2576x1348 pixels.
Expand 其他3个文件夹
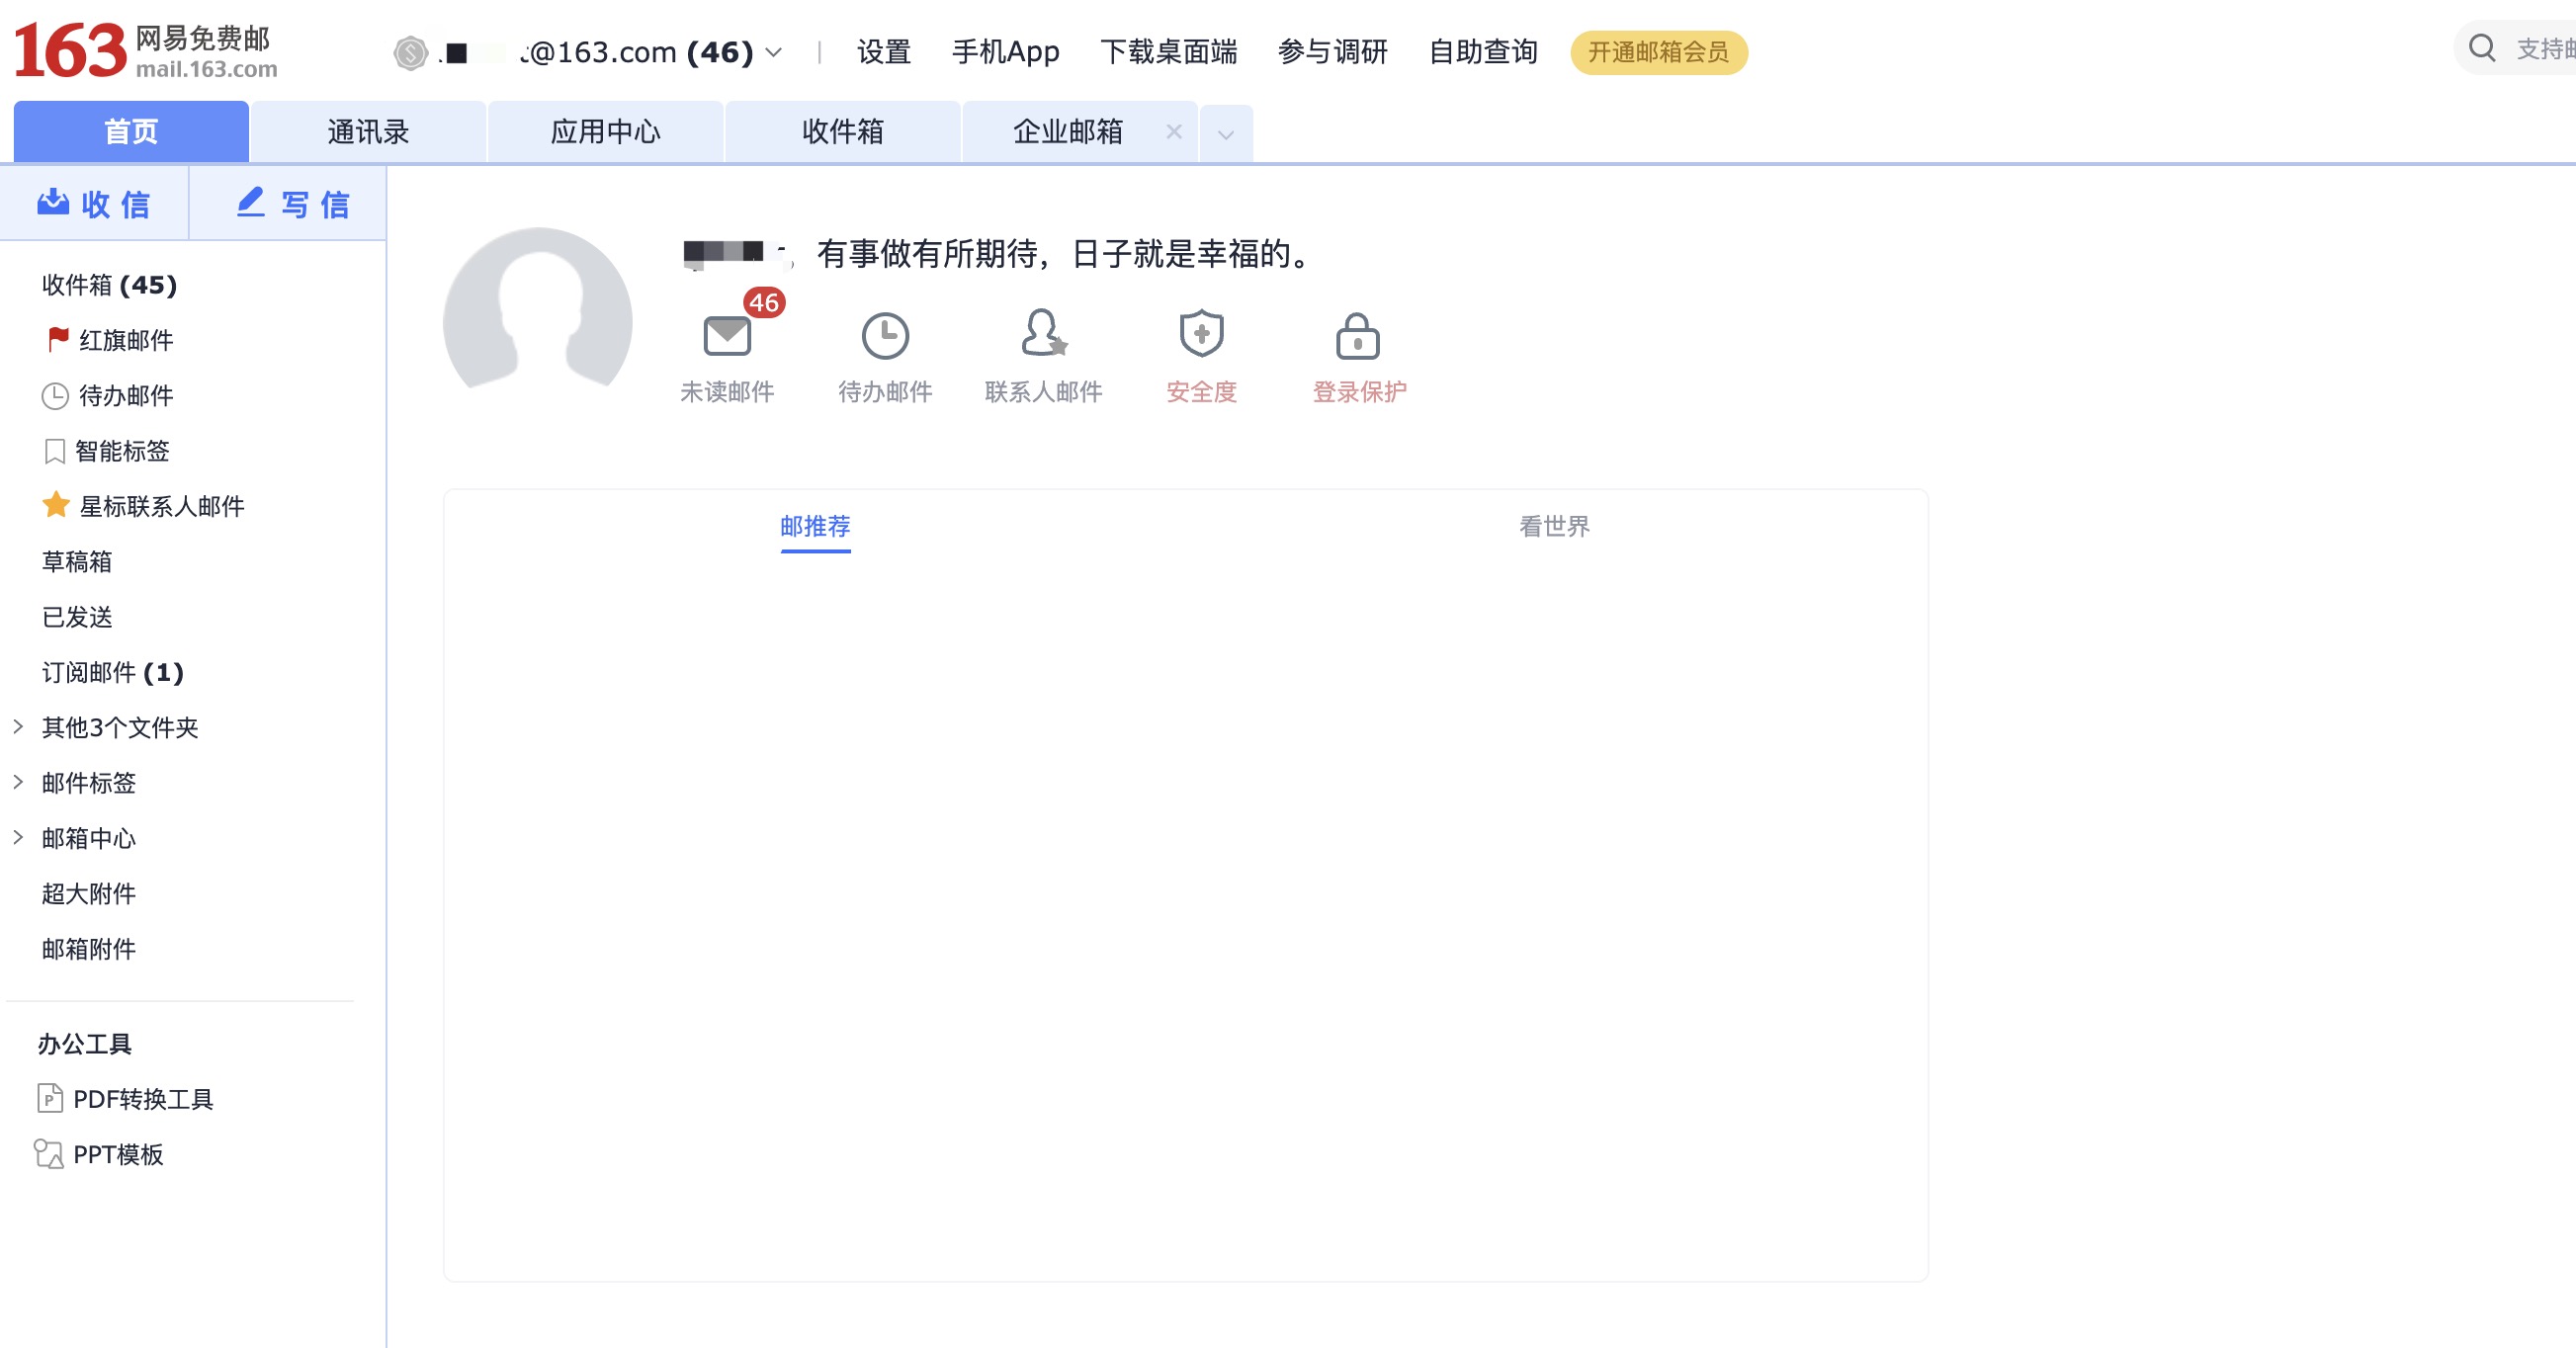18,727
